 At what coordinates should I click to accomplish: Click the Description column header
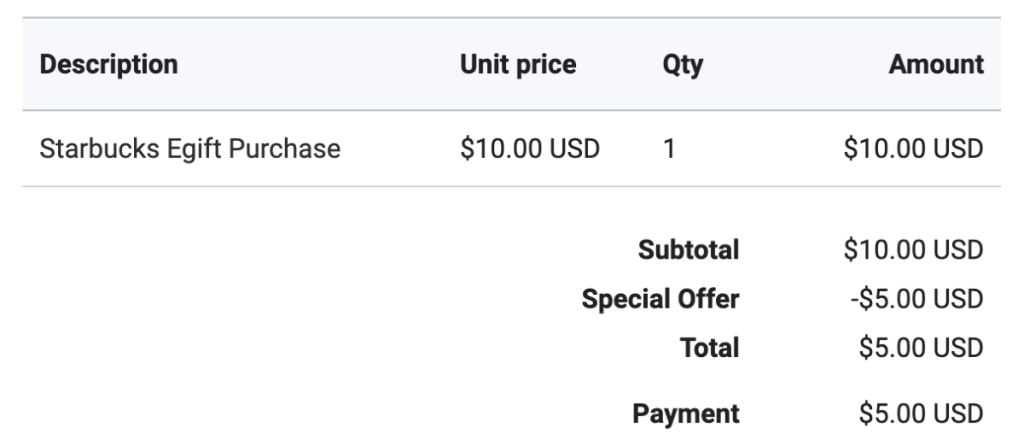click(109, 65)
